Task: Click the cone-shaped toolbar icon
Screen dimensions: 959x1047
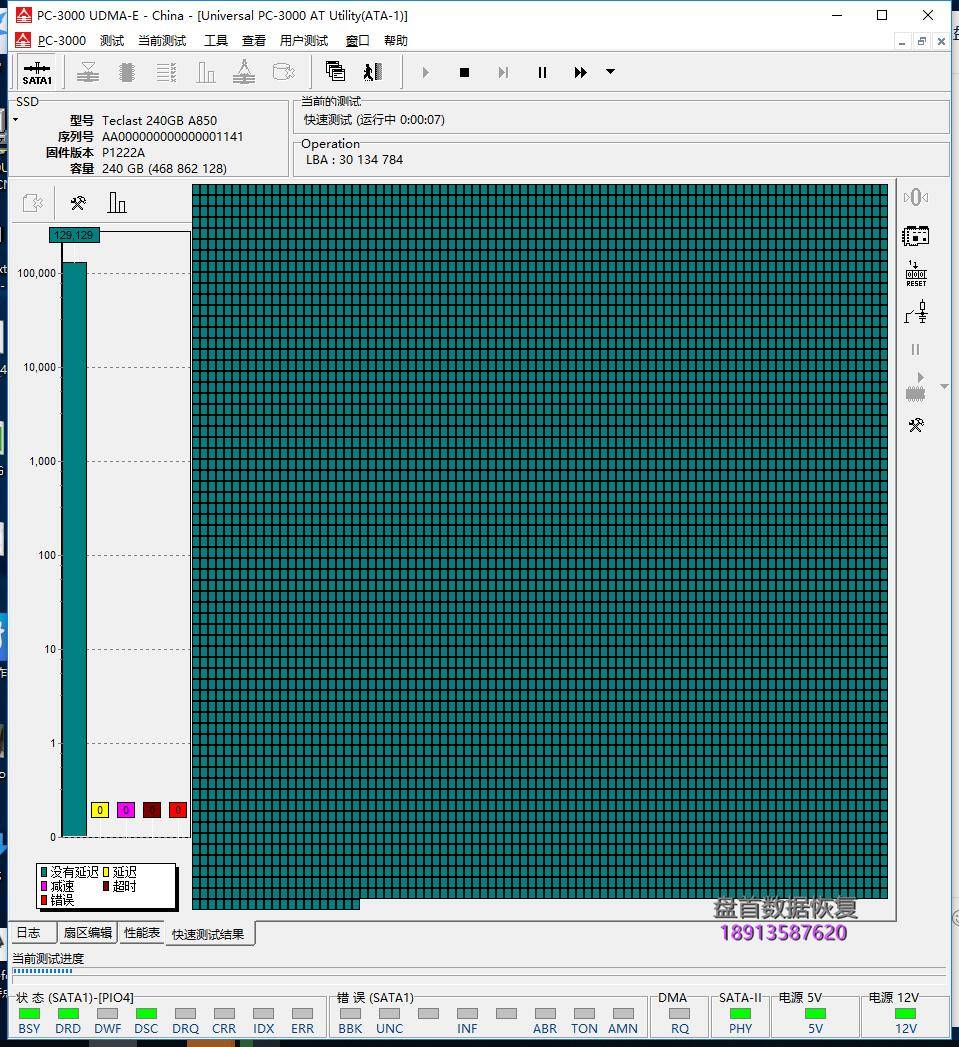Action: tap(244, 71)
